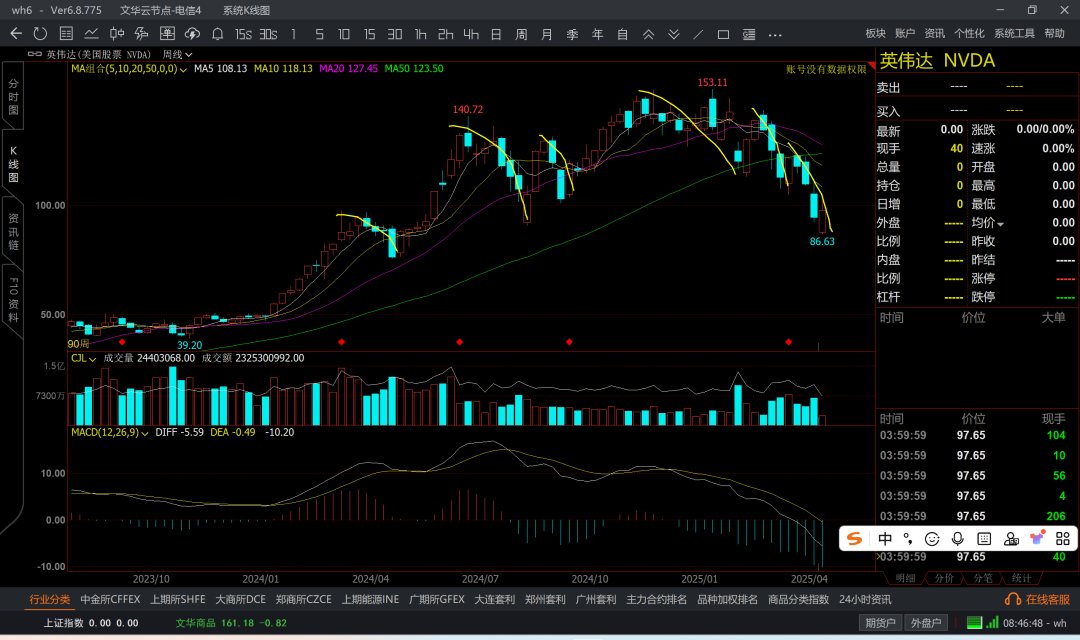
Task: Click the rectangle window layout icon
Action: pyautogui.click(x=723, y=34)
